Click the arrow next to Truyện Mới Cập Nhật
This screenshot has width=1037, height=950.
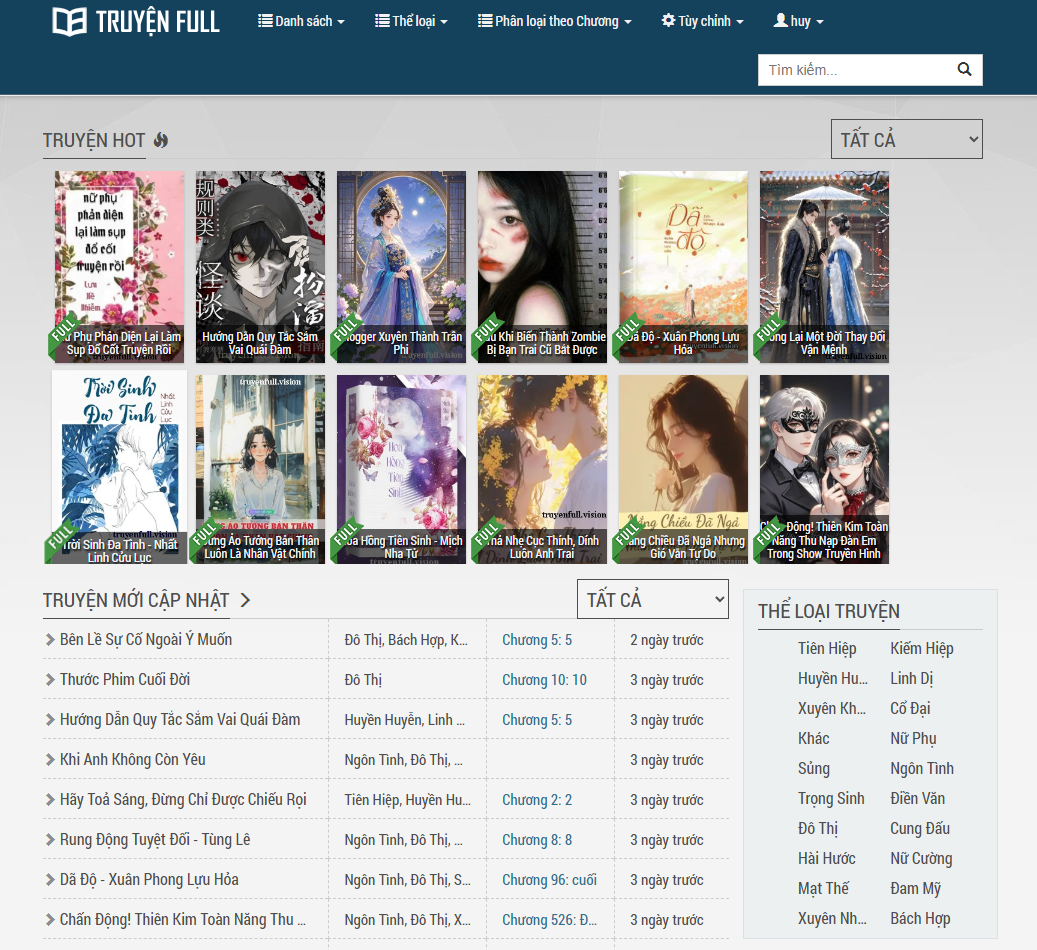(x=246, y=601)
